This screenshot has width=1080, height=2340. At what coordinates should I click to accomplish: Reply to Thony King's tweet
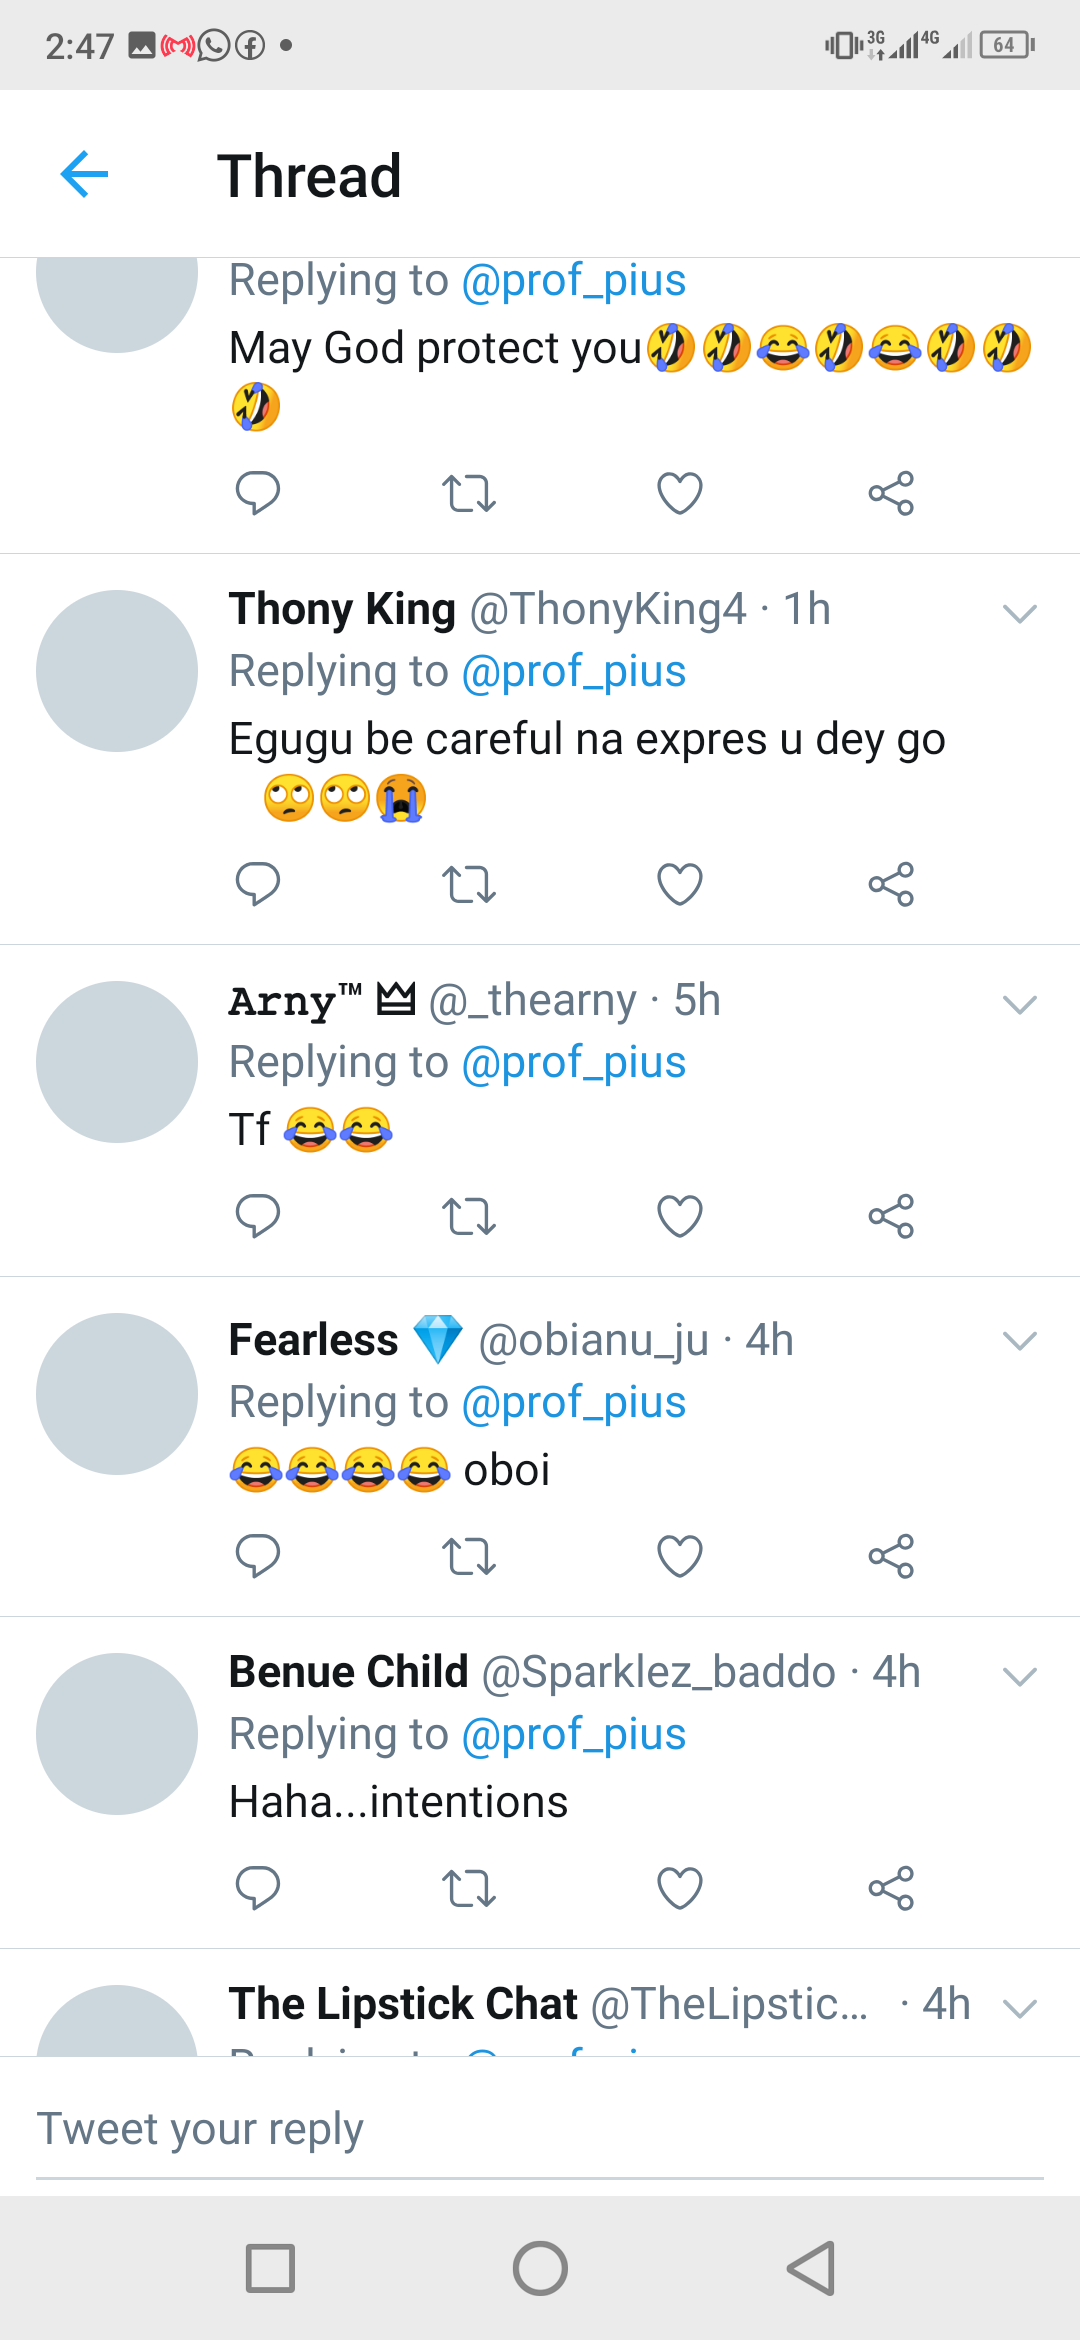[257, 884]
